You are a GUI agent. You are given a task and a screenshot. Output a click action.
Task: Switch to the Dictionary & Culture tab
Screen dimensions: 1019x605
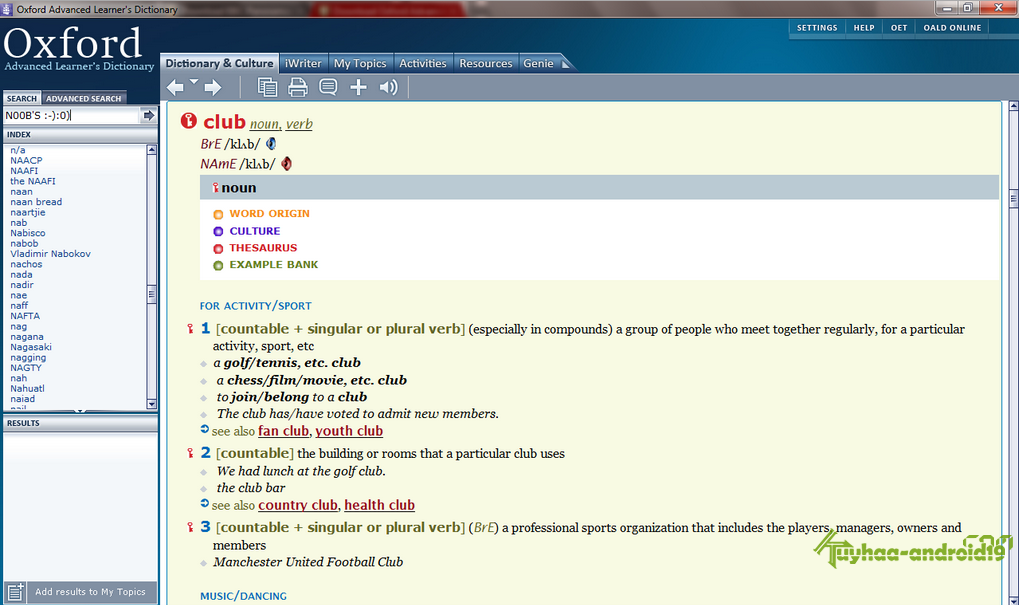click(x=219, y=63)
